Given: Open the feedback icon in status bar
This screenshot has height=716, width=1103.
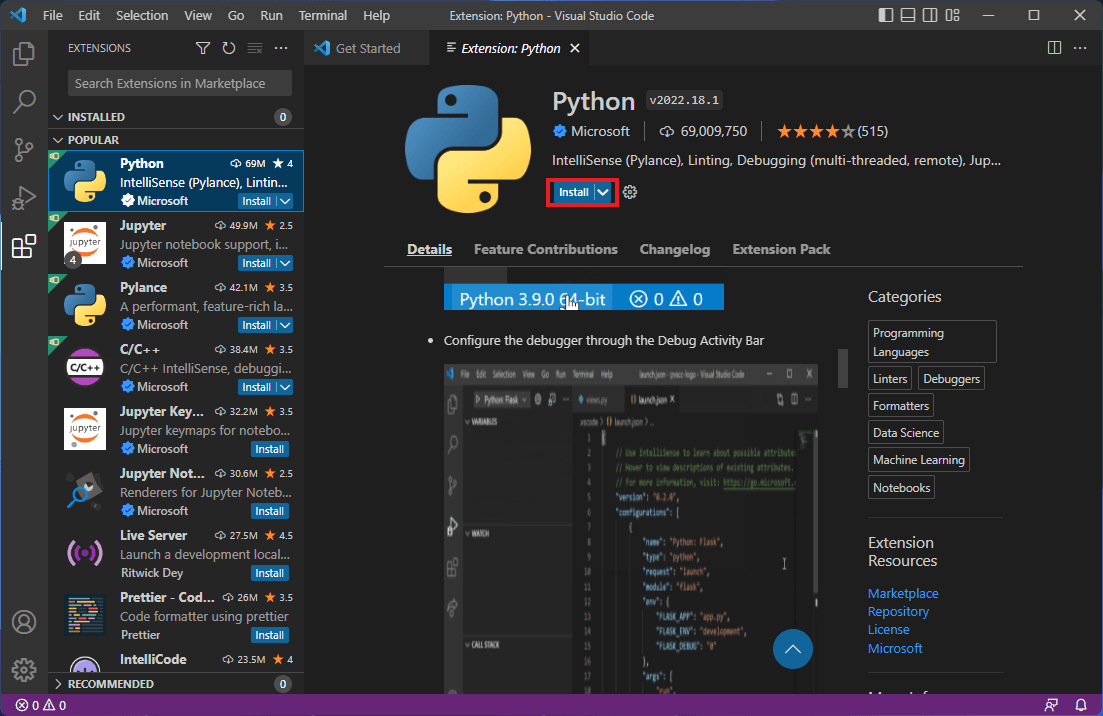Looking at the screenshot, I should 1051,705.
